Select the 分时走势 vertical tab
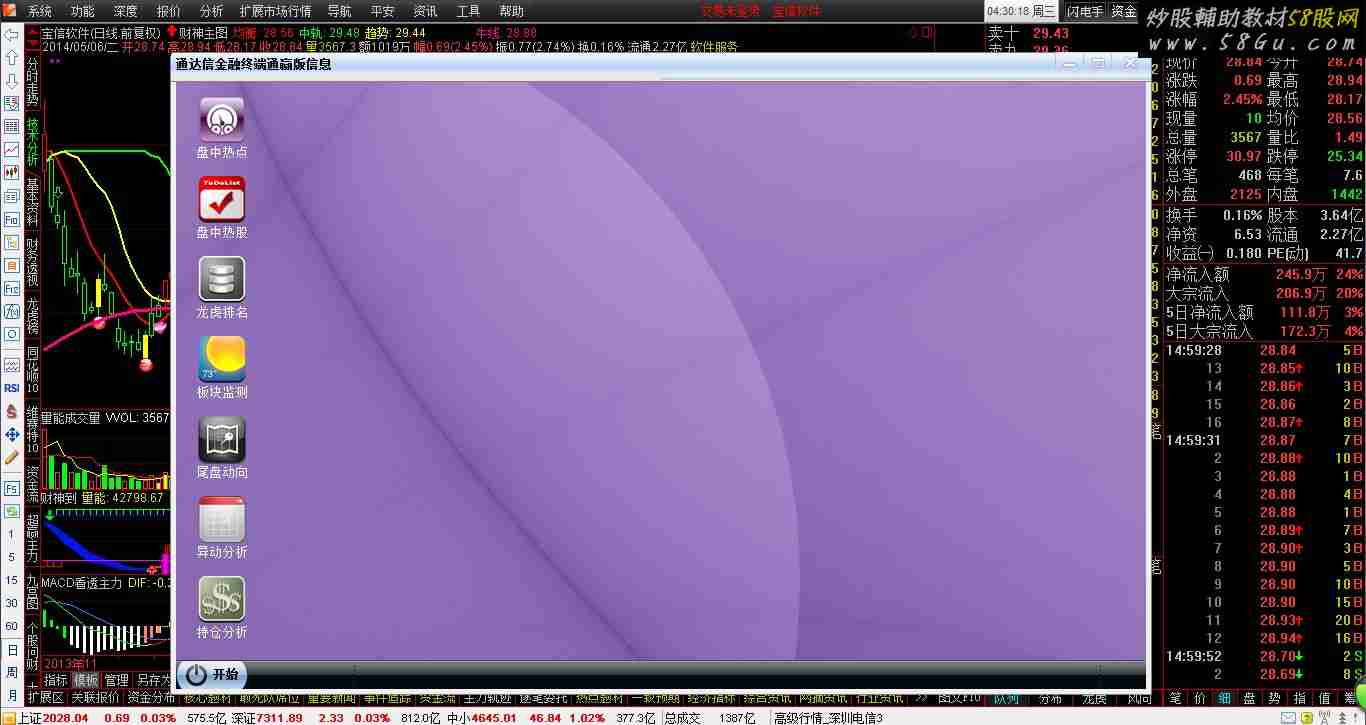The width and height of the screenshot is (1366, 725). 32,82
